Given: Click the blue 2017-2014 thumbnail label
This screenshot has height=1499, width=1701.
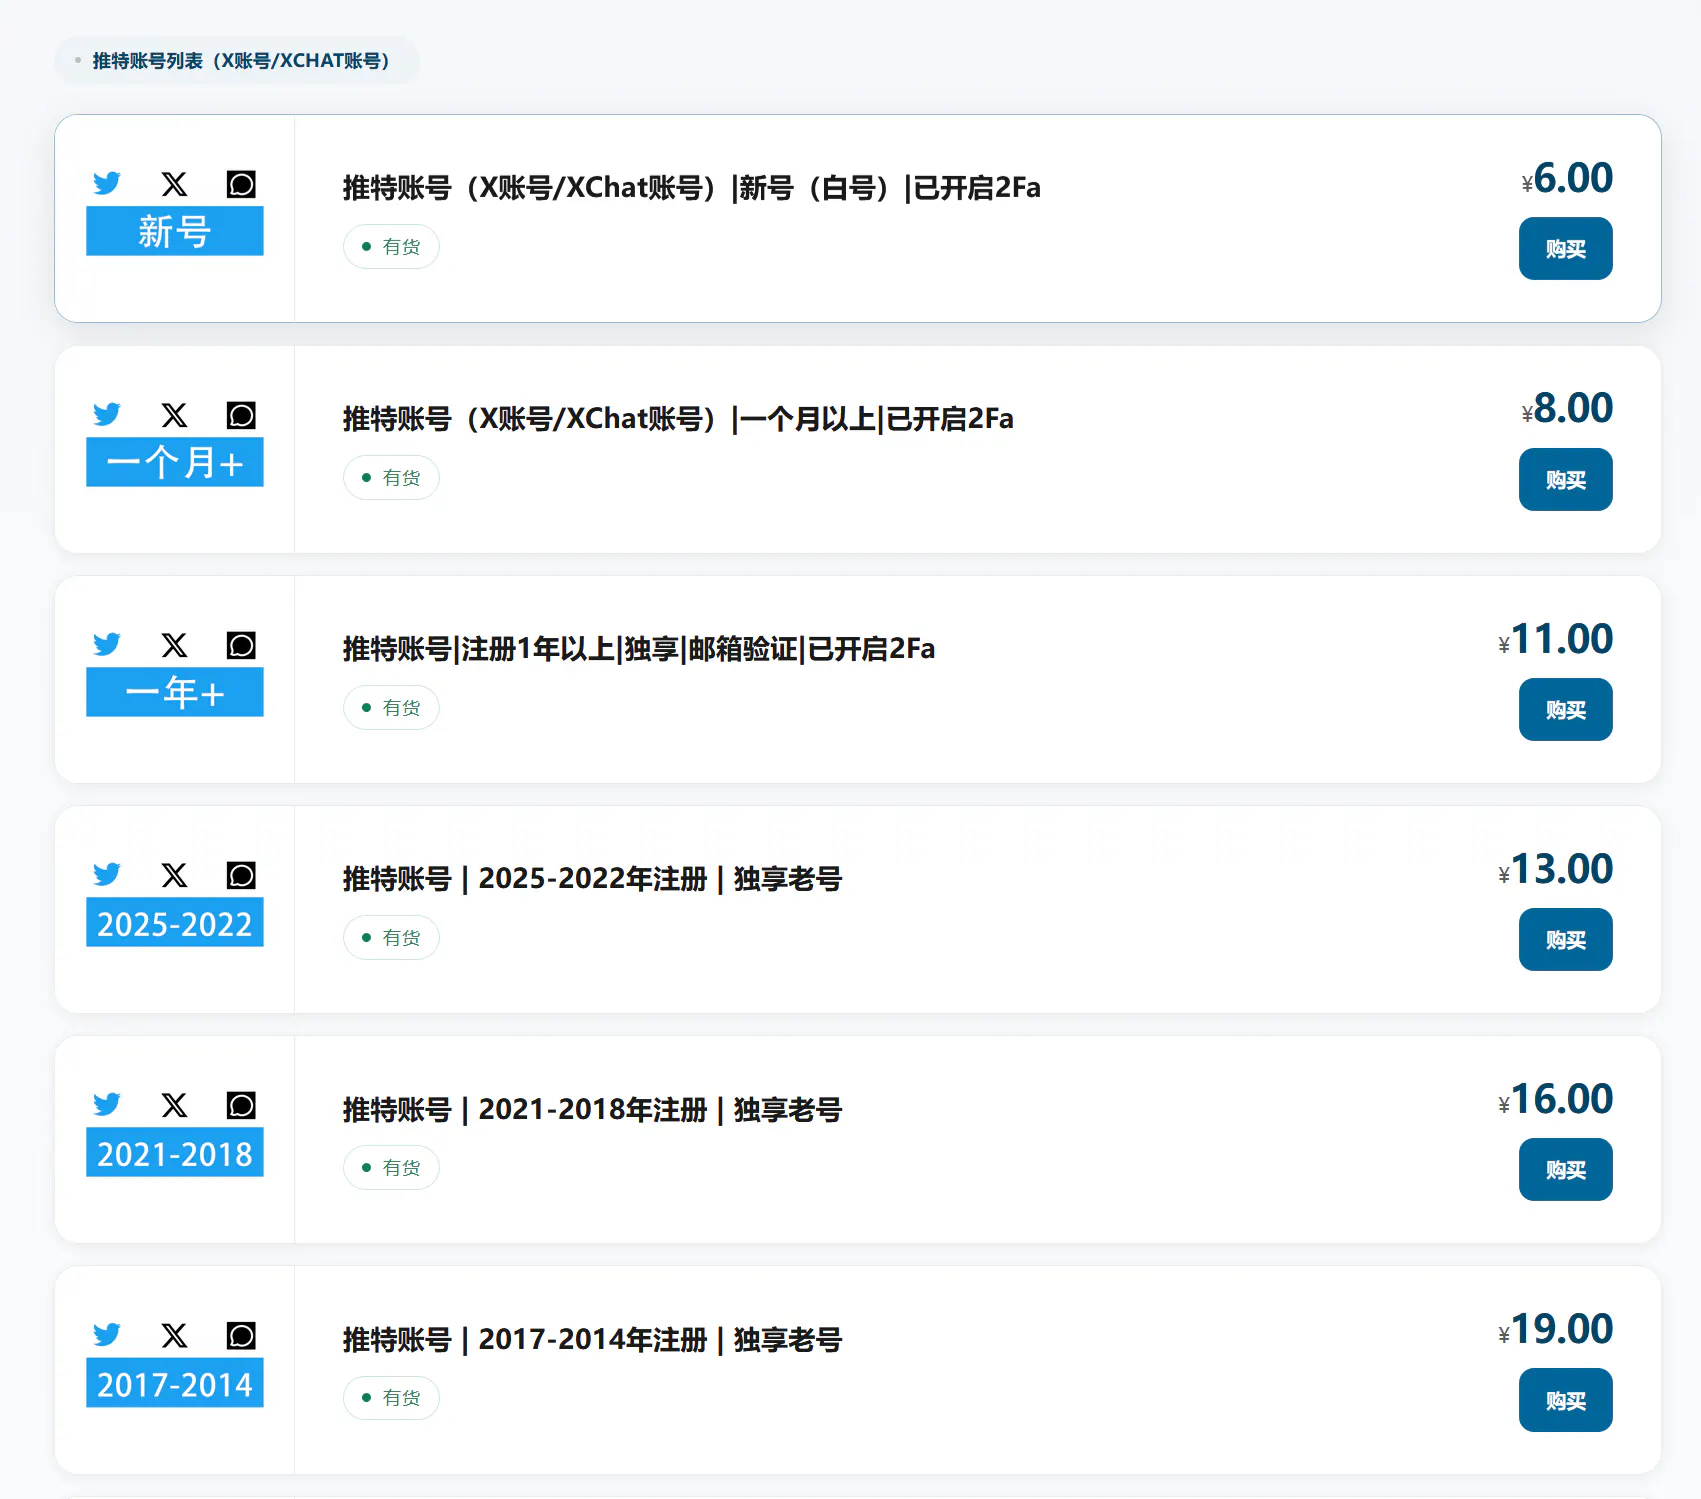Looking at the screenshot, I should tap(175, 1384).
